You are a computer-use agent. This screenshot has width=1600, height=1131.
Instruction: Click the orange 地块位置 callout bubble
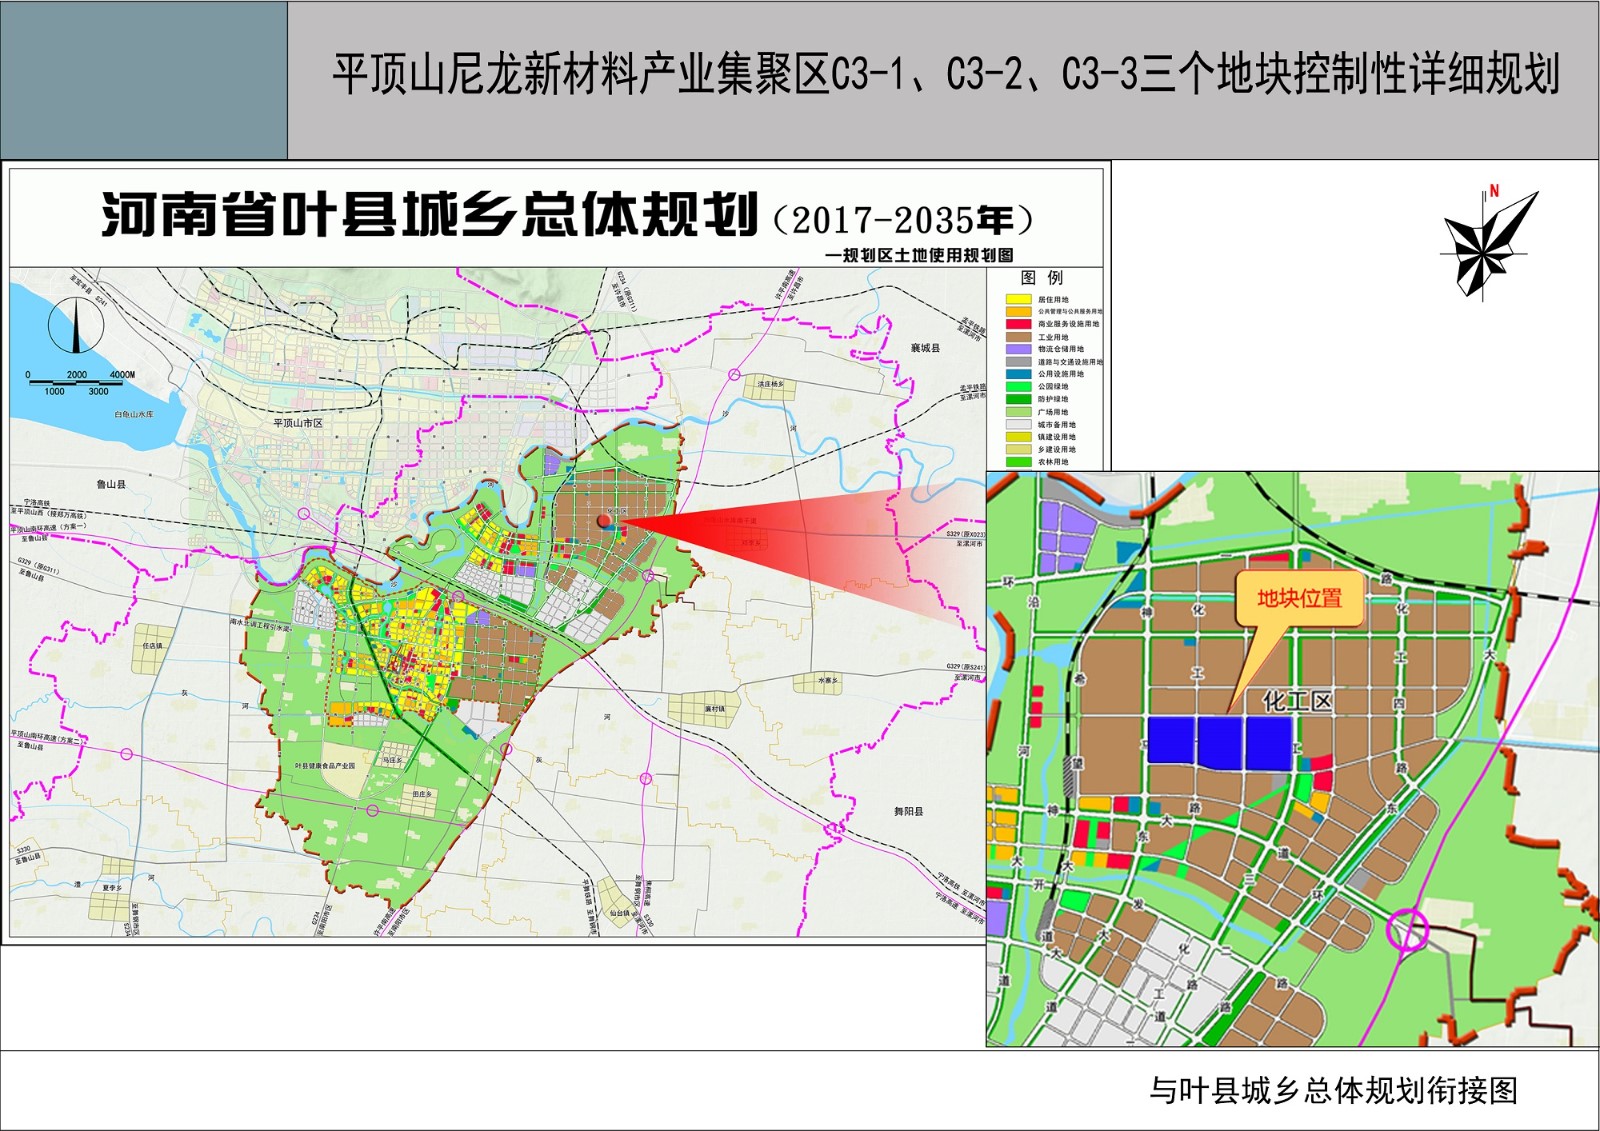[x=1300, y=599]
